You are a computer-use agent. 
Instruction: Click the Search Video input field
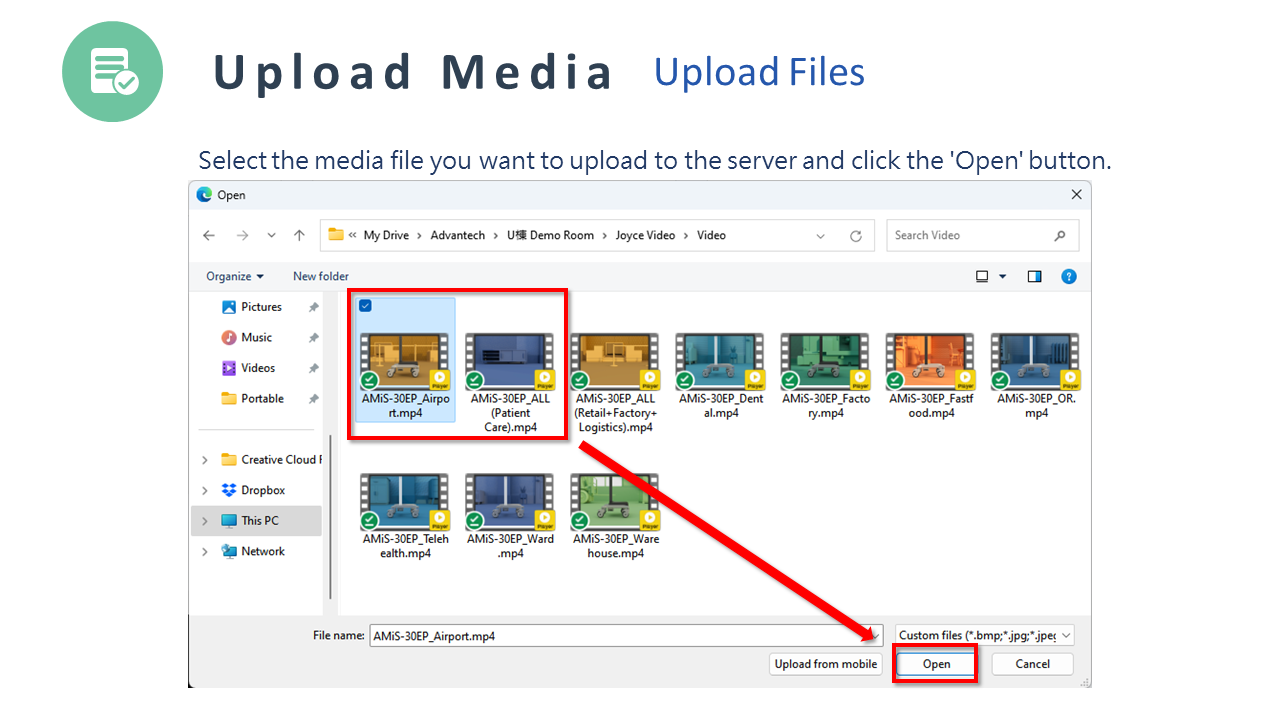click(970, 236)
